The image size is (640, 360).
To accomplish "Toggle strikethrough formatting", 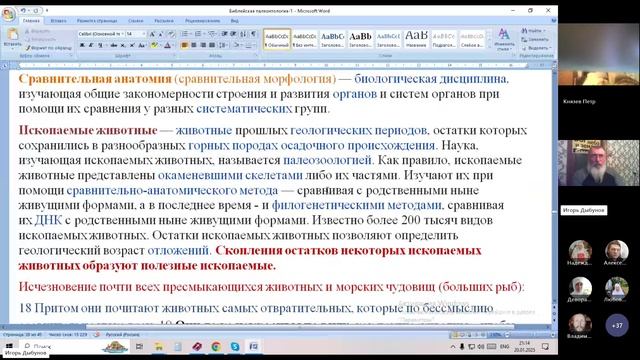I will [113, 45].
